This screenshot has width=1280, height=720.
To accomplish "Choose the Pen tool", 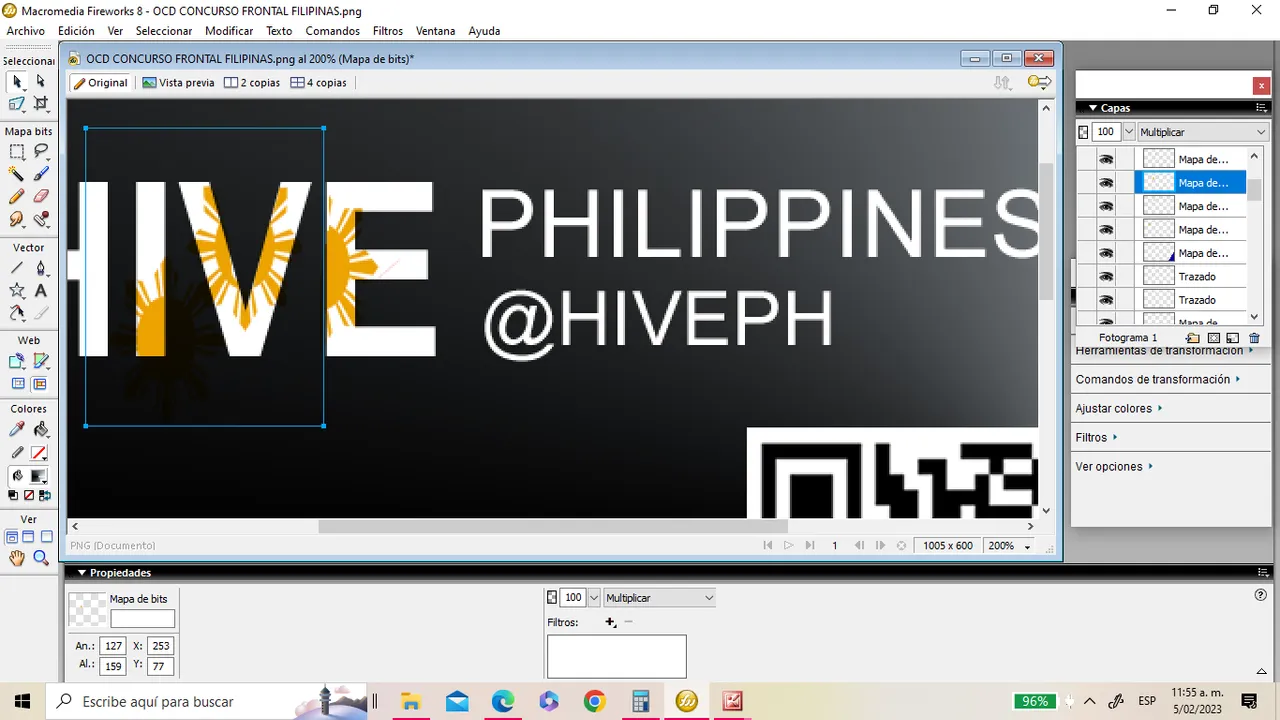I will pos(41,267).
